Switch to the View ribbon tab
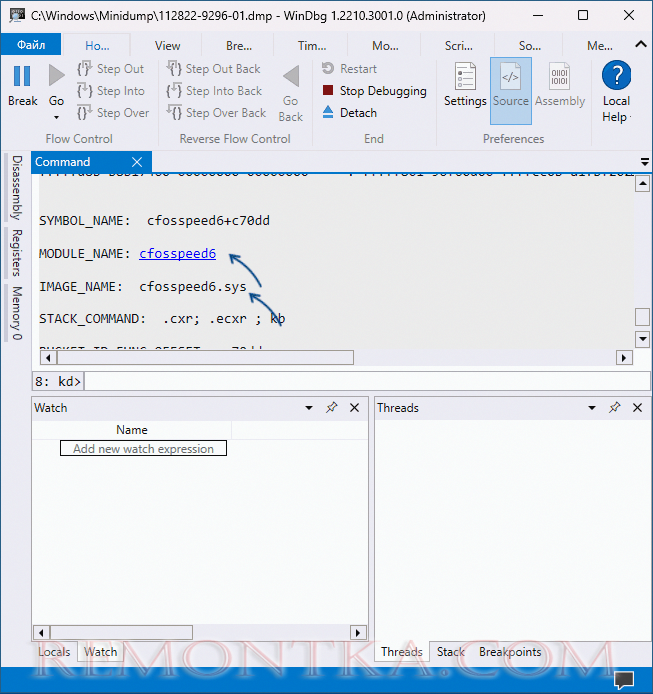This screenshot has height=694, width=653. (x=167, y=46)
